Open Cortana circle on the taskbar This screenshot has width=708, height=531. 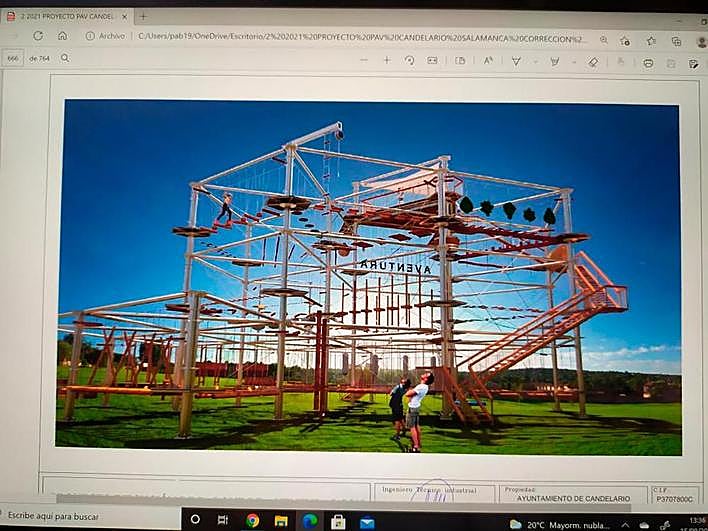tap(195, 519)
